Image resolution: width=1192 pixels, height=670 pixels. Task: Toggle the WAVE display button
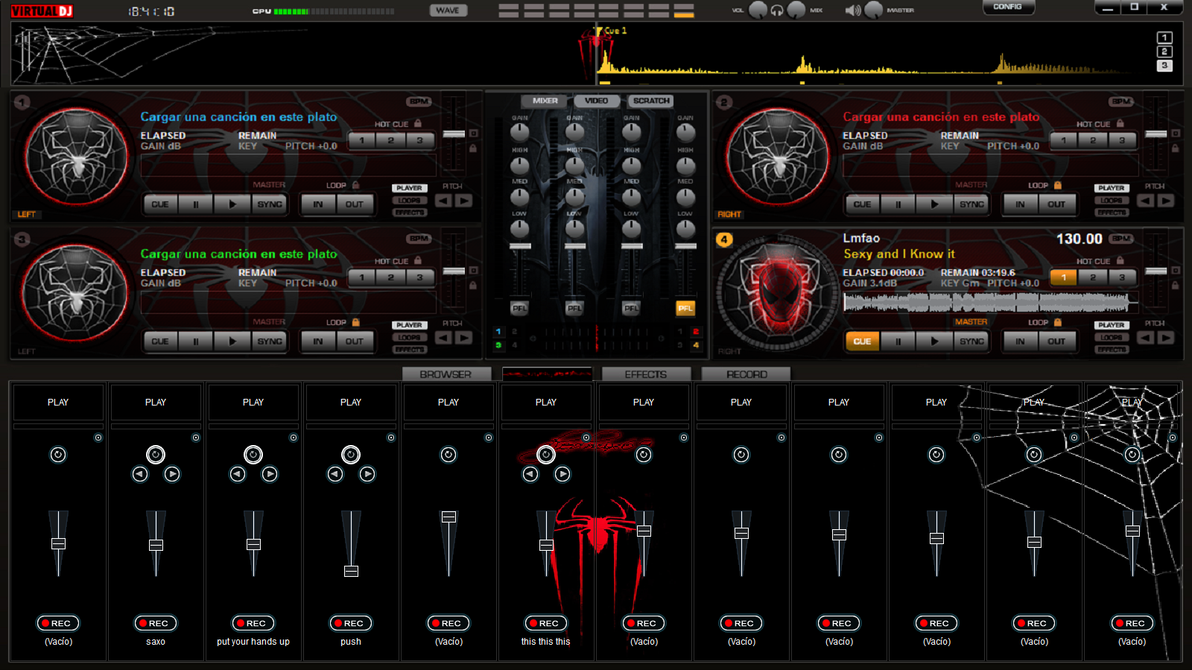pos(448,11)
